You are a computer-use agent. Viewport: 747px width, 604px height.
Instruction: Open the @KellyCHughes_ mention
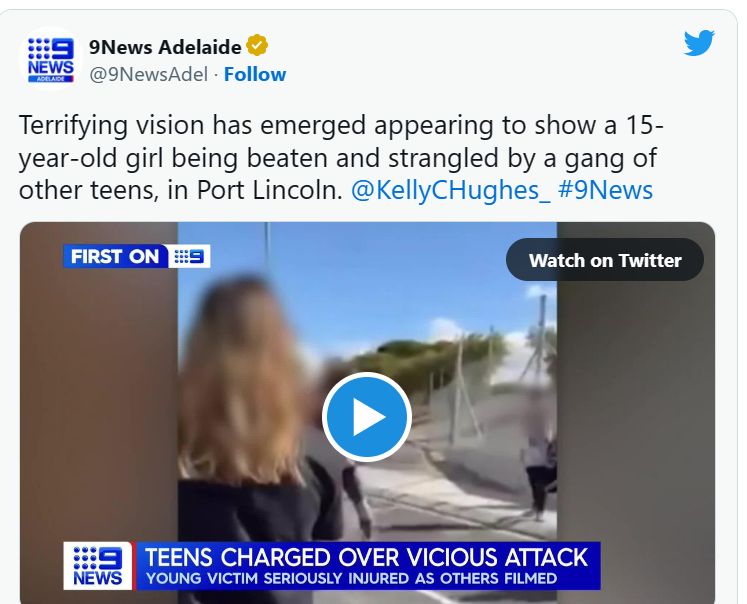[x=451, y=190]
